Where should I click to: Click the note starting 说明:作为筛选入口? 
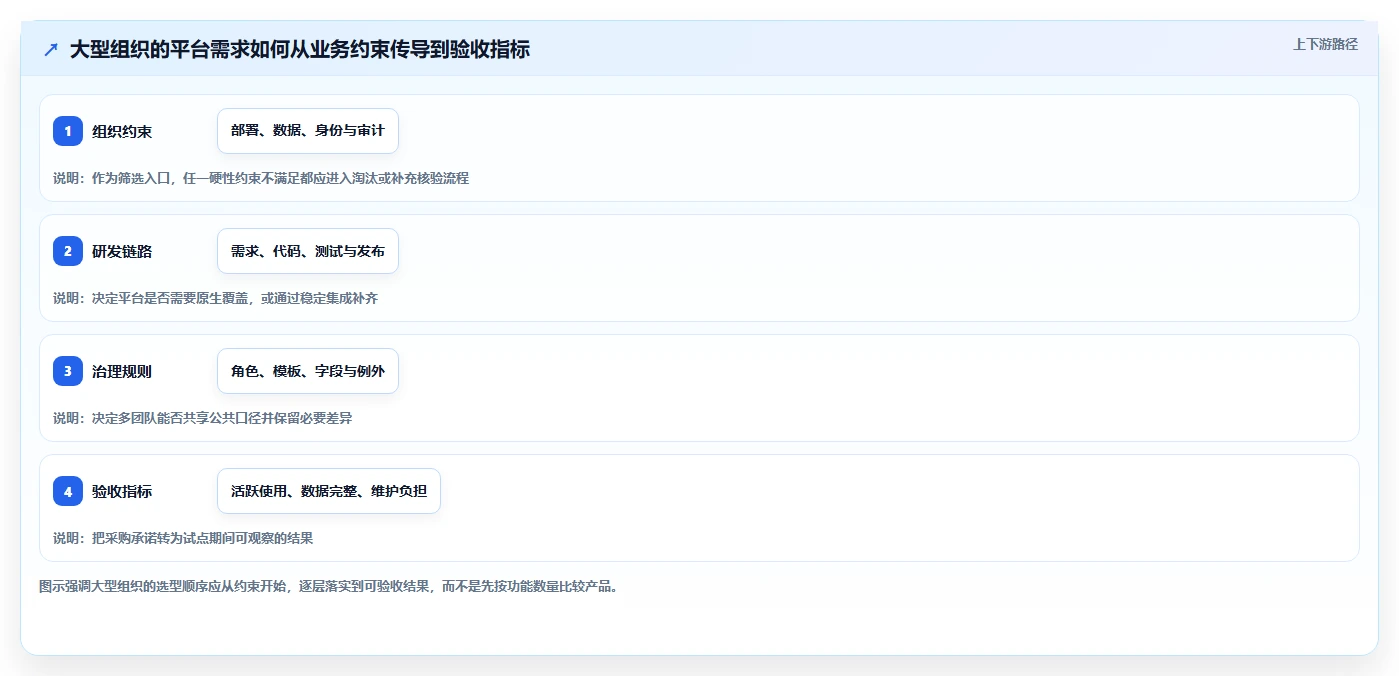(261, 178)
